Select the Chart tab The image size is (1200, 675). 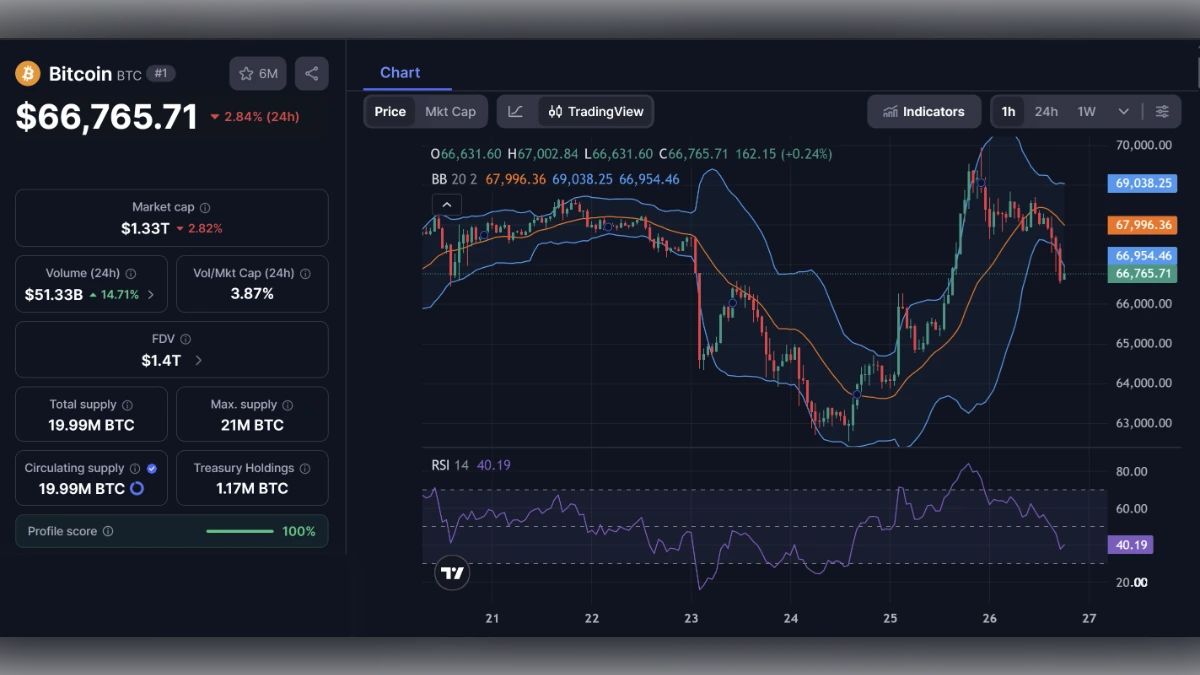400,72
